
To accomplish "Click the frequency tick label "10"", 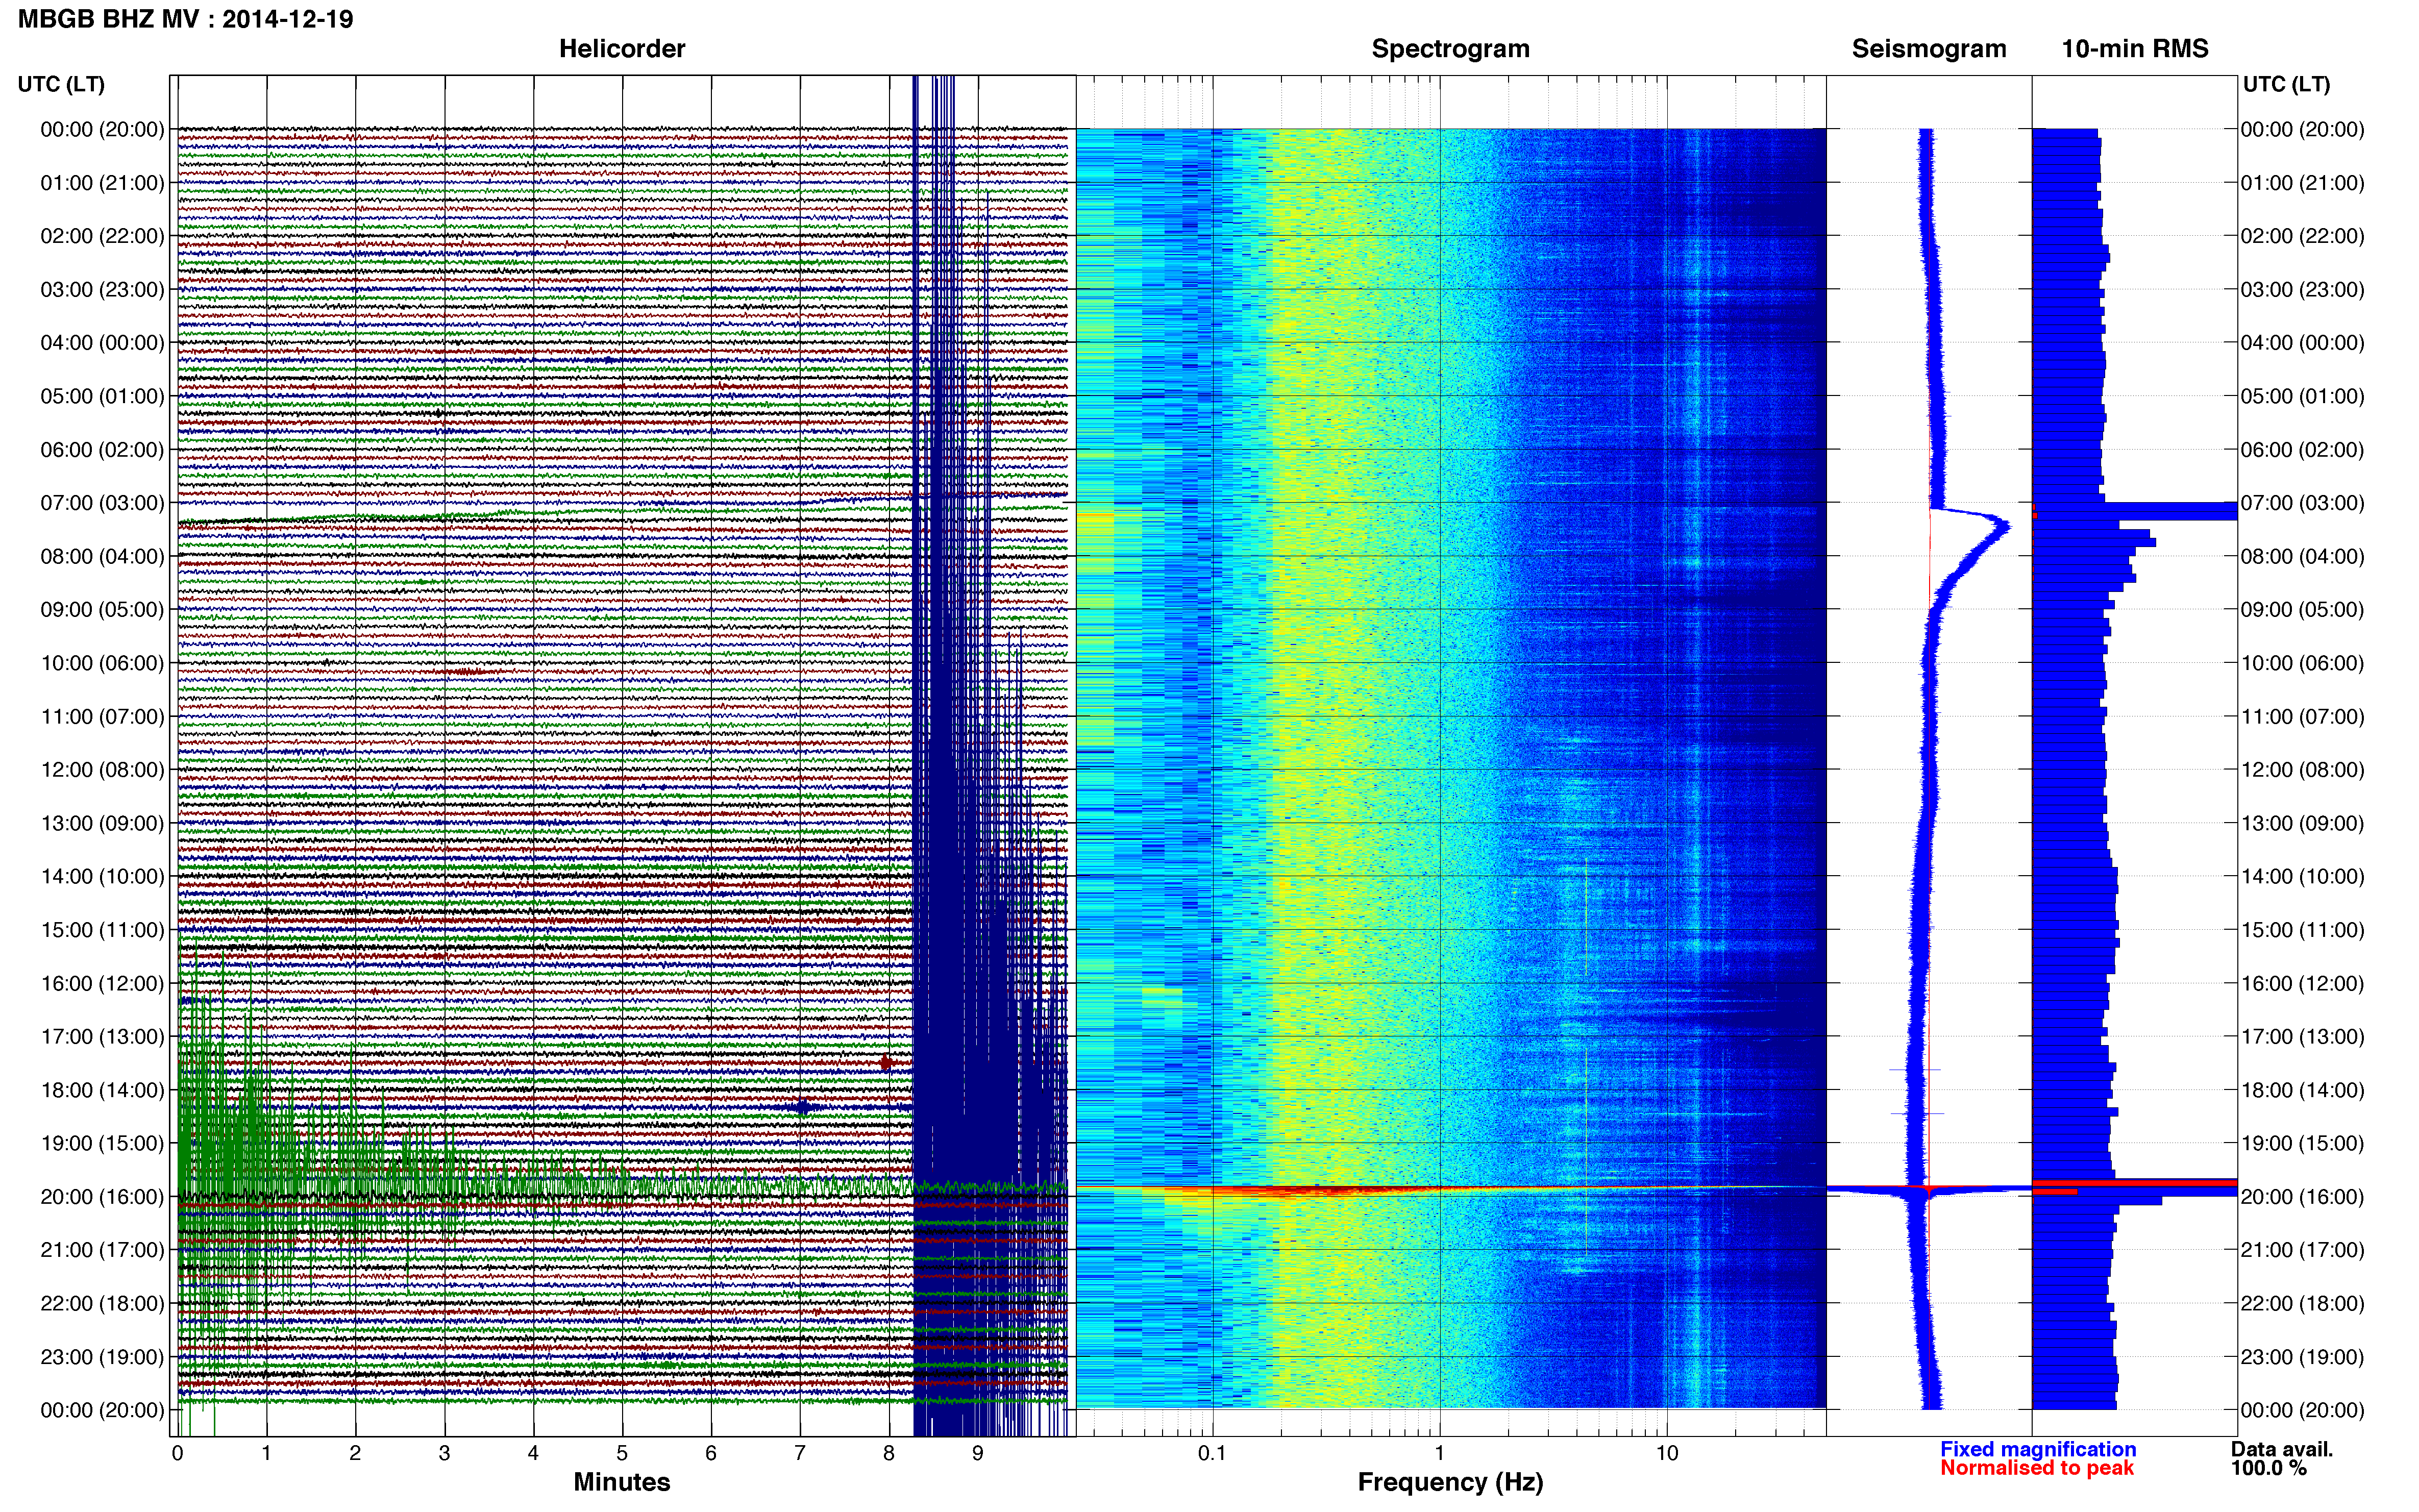I will pyautogui.click(x=1667, y=1453).
